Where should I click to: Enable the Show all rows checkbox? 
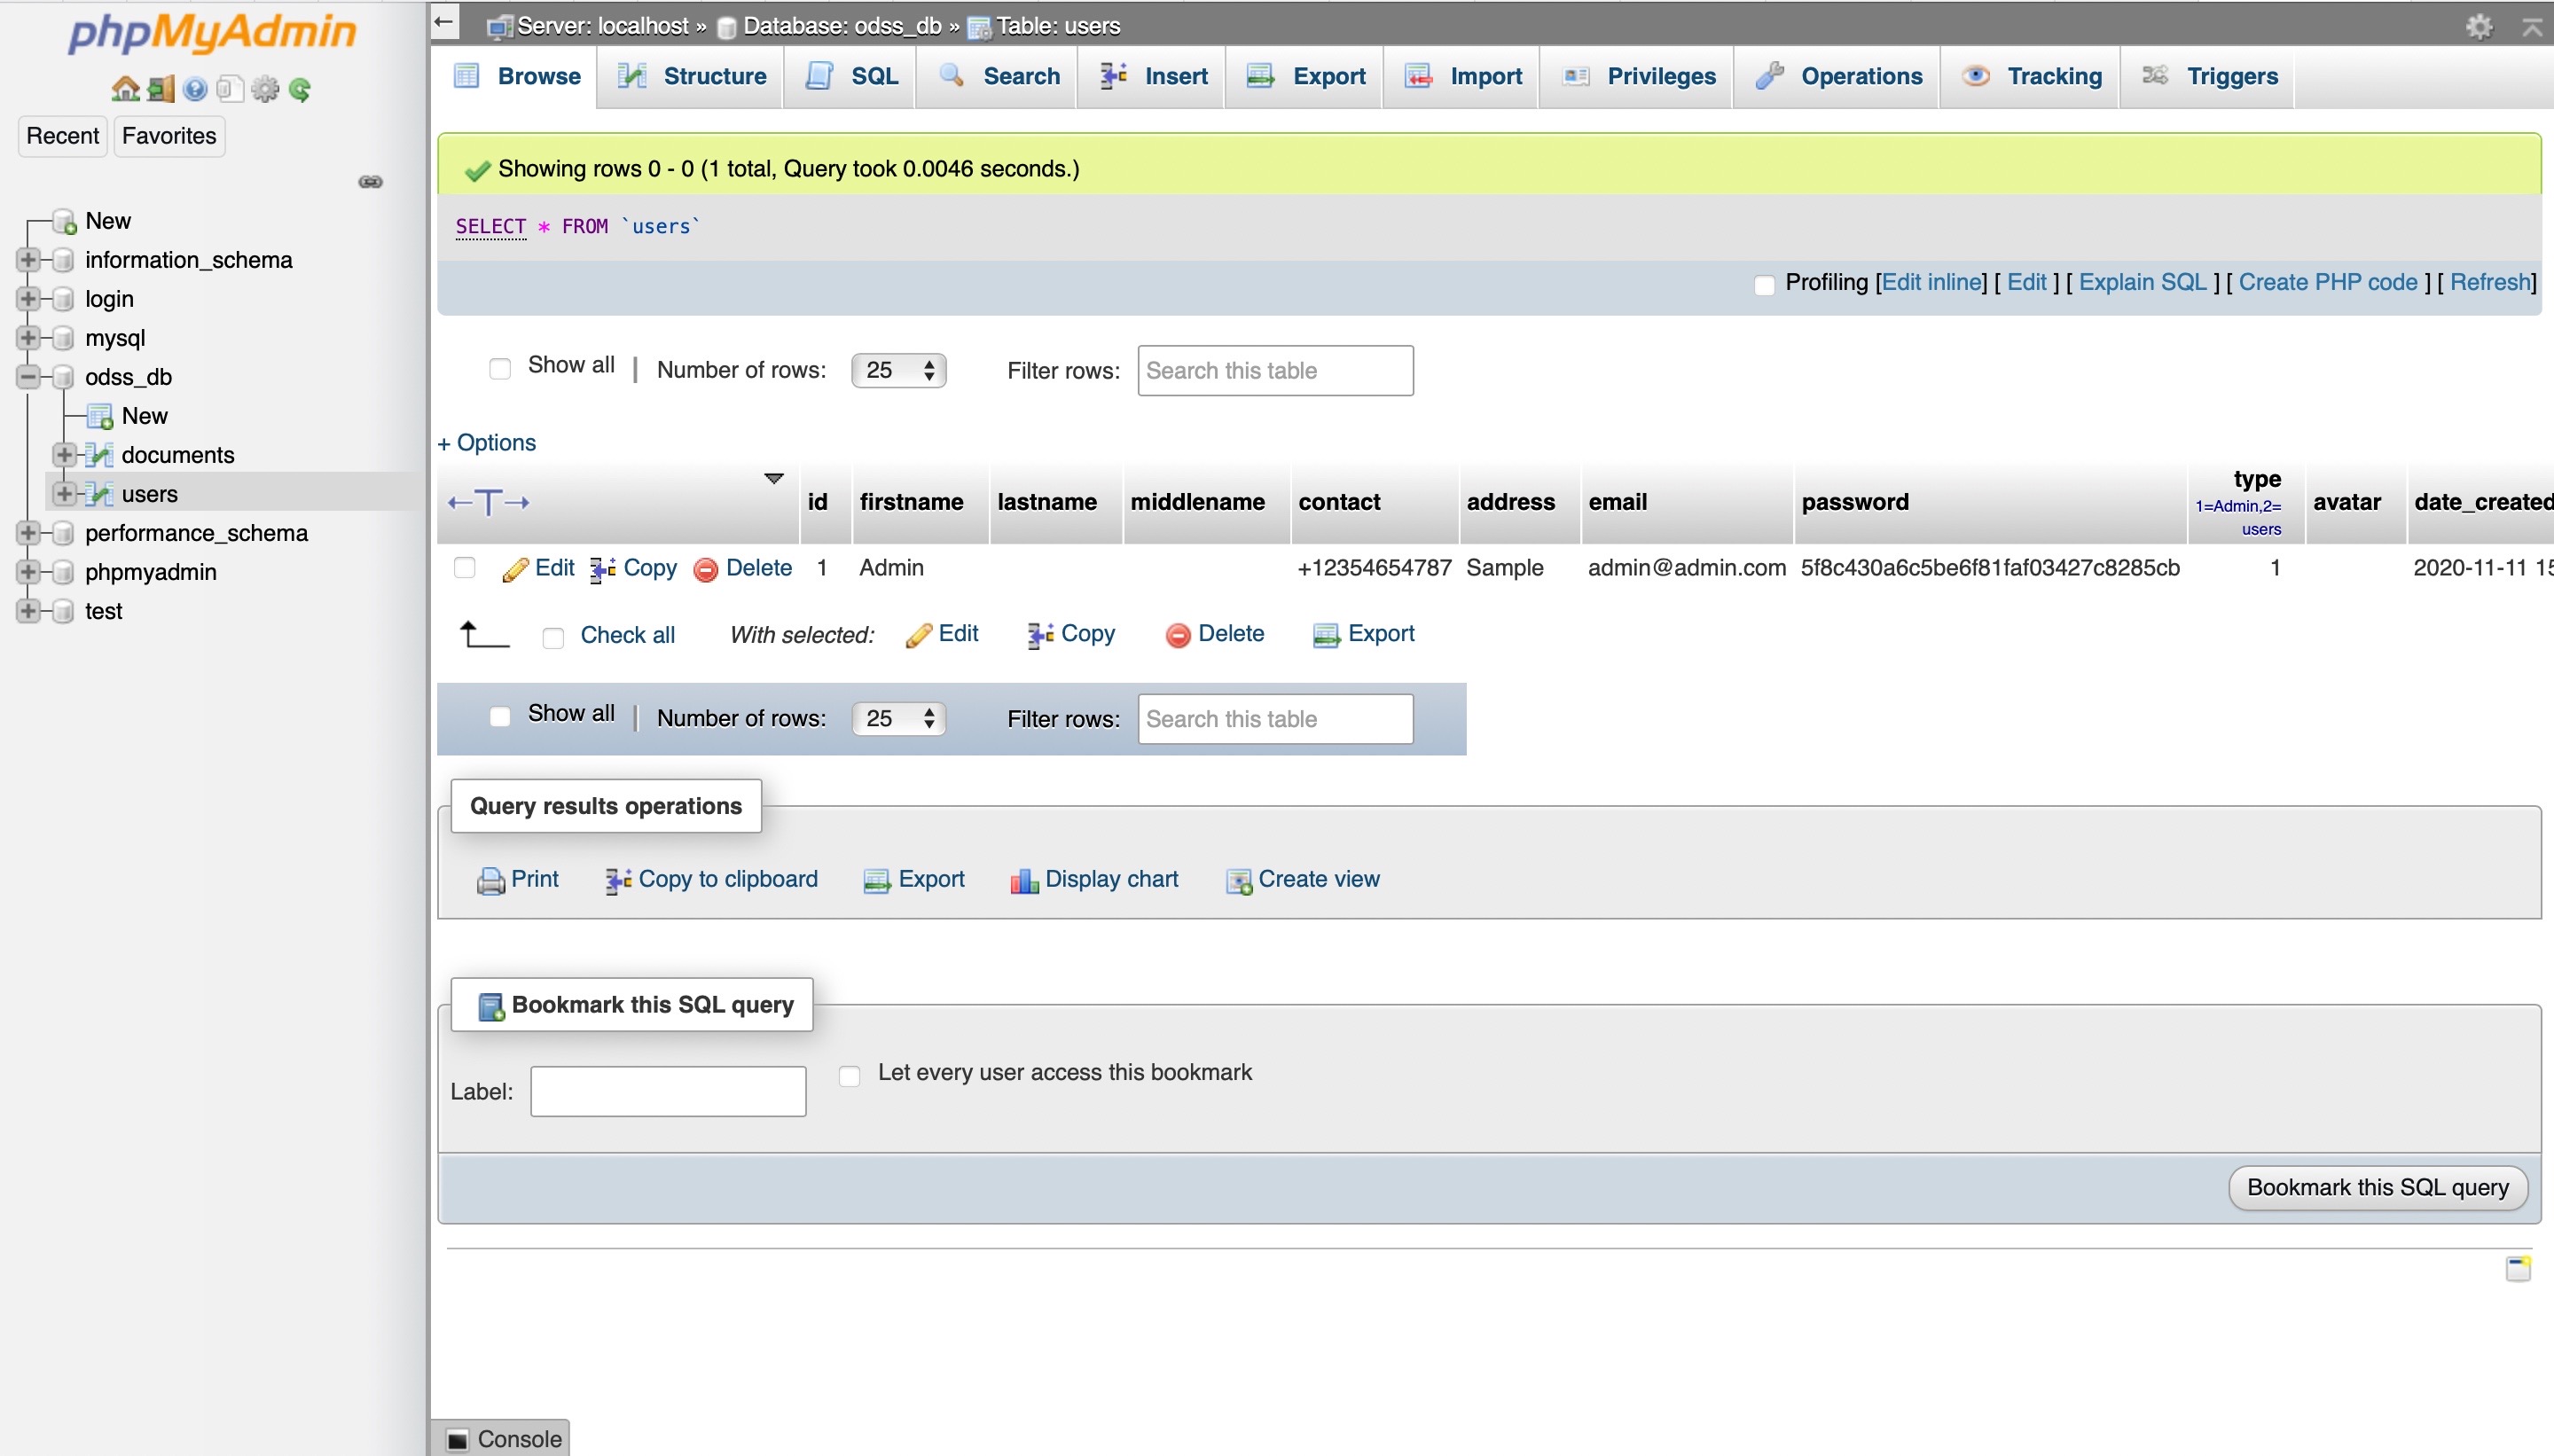500,368
